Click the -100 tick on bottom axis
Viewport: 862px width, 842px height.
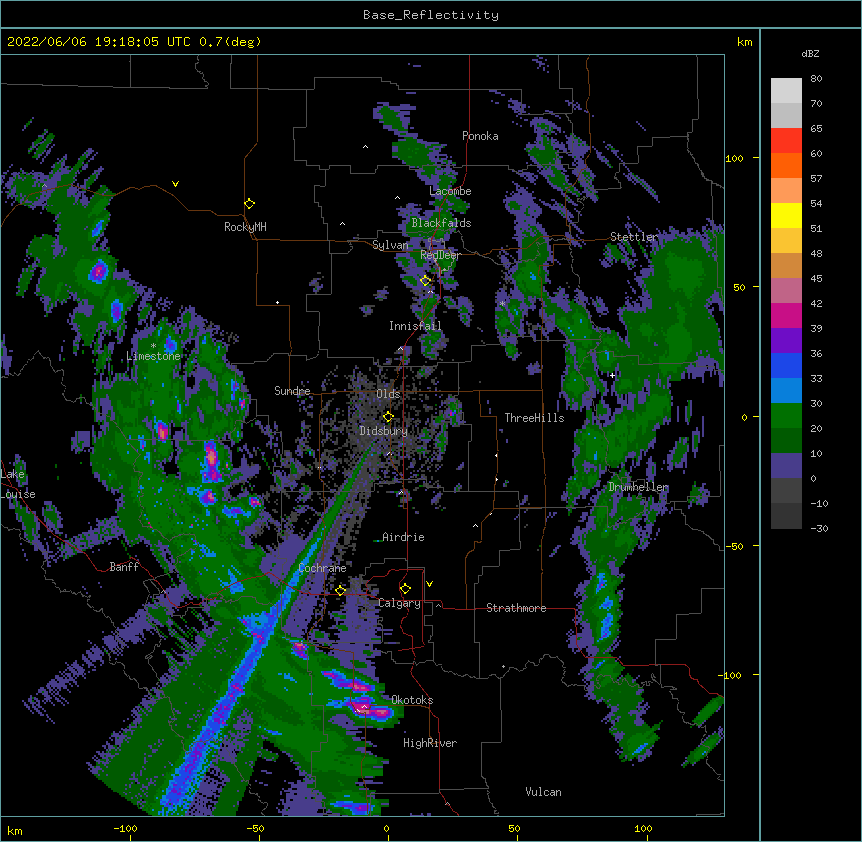[x=125, y=828]
